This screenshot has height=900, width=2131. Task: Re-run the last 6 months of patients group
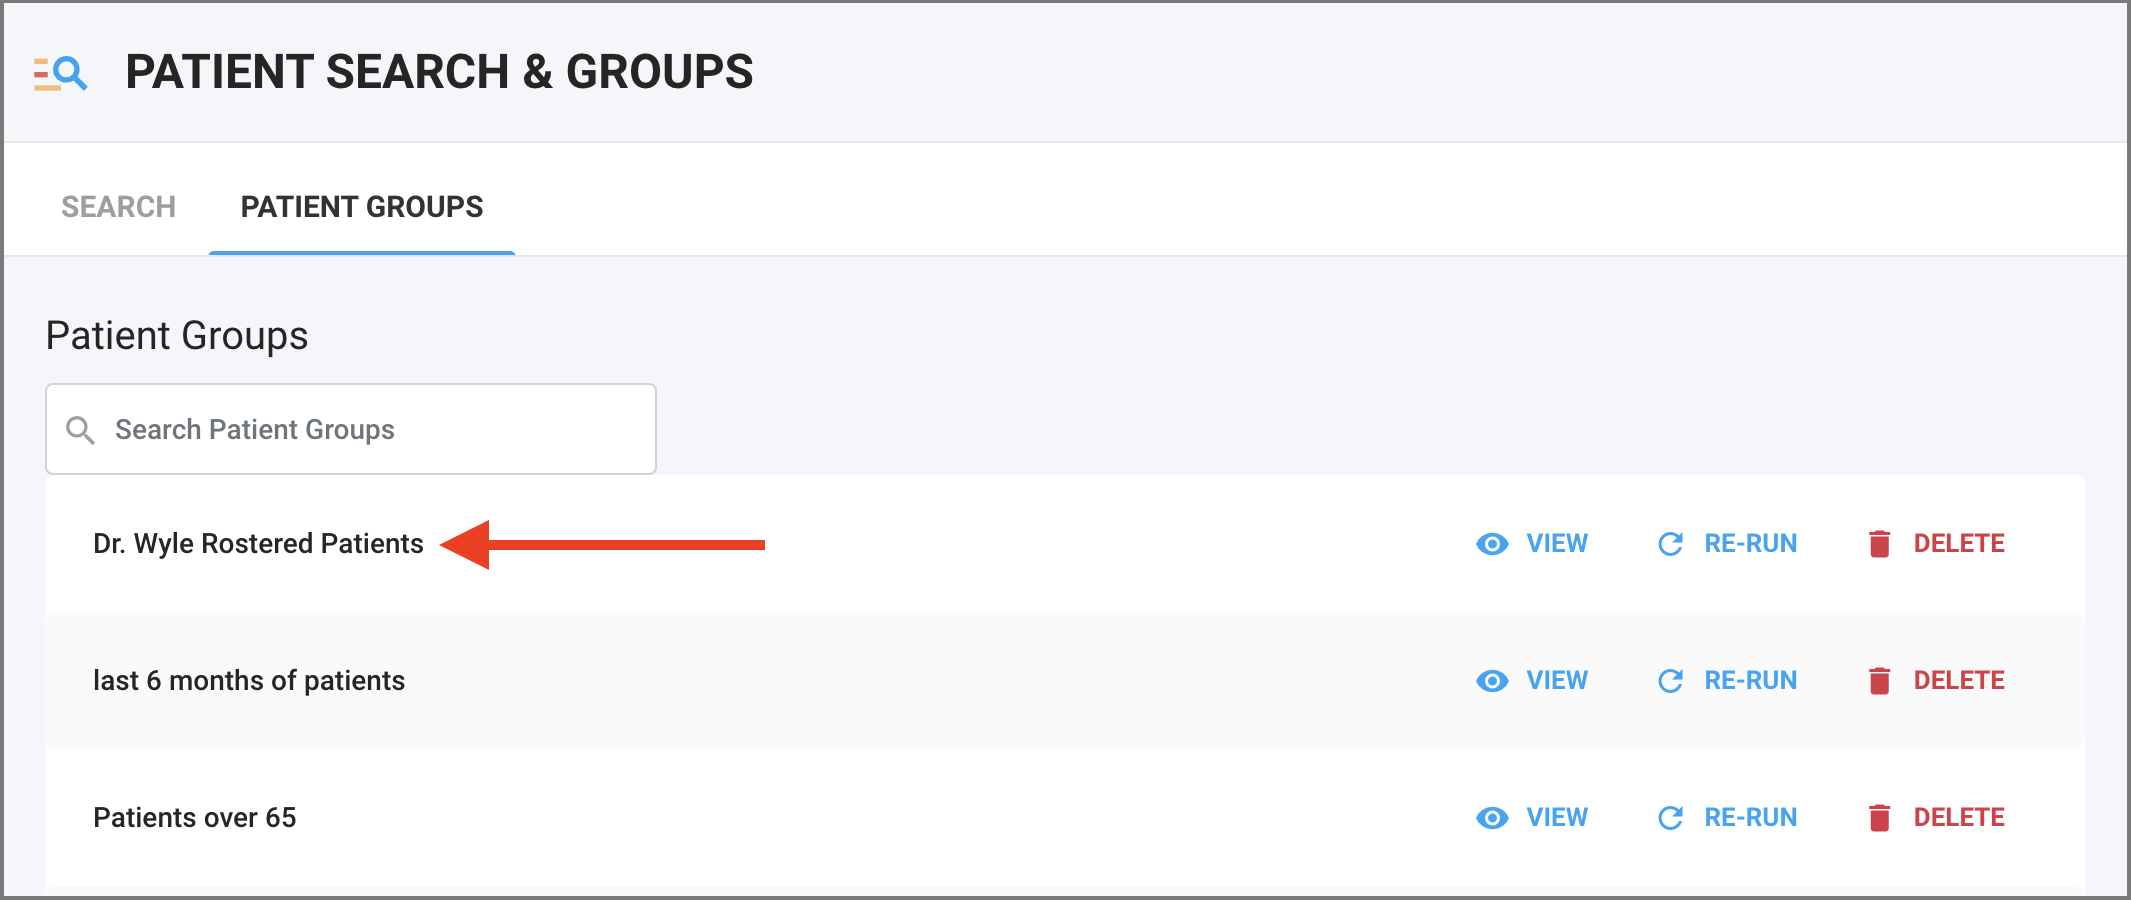1727,681
